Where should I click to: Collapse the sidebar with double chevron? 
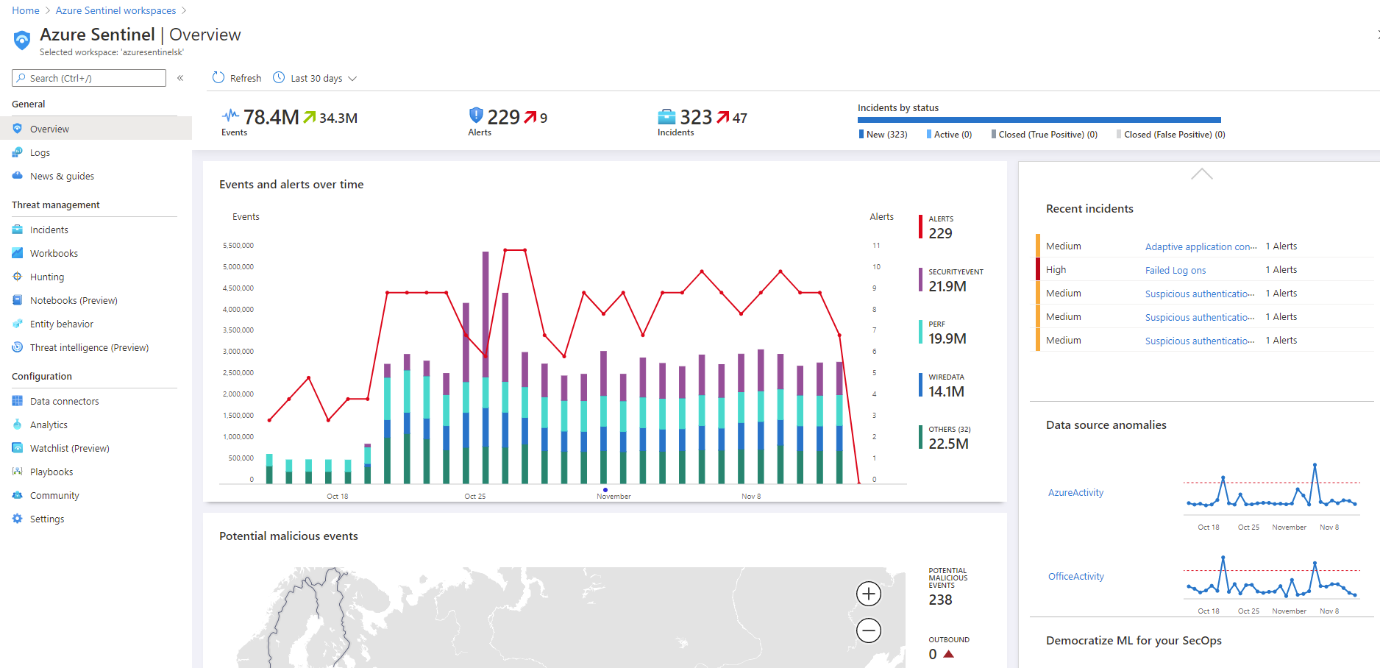click(x=180, y=78)
